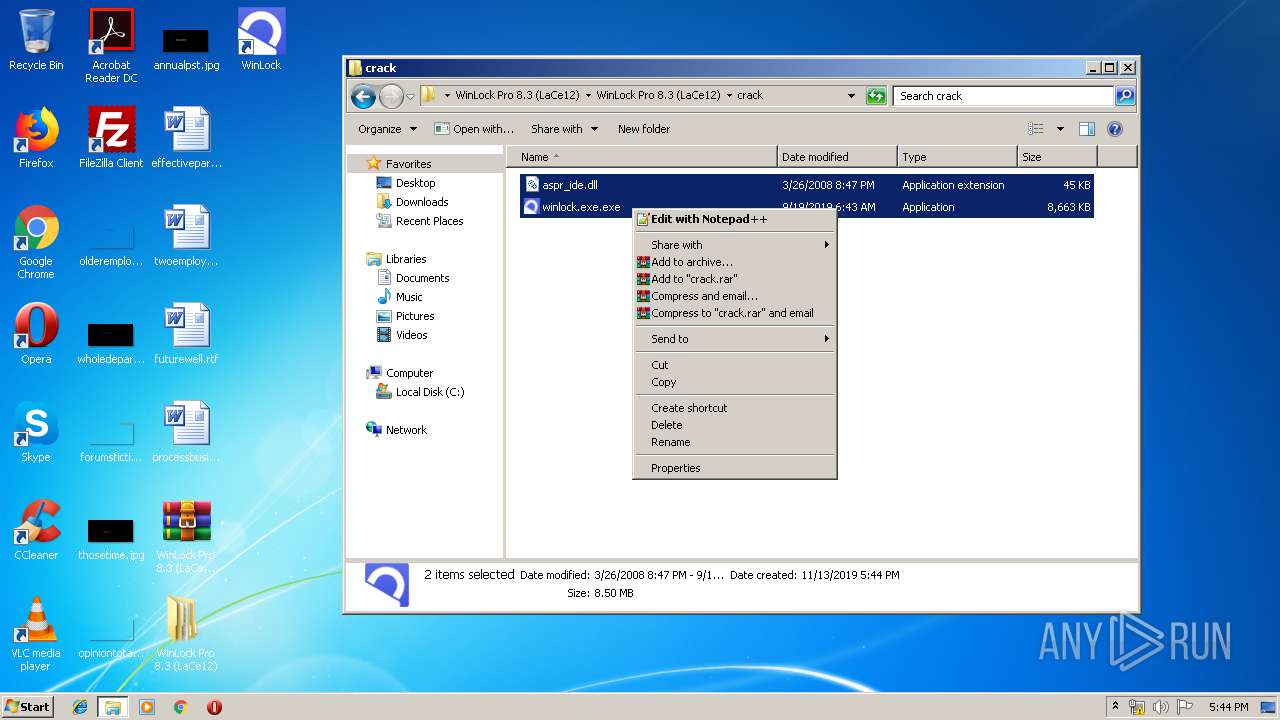Open the WinLock Pro 8.3 (LaCe12) desktop folder
Viewport: 1280px width, 720px height.
click(x=186, y=634)
